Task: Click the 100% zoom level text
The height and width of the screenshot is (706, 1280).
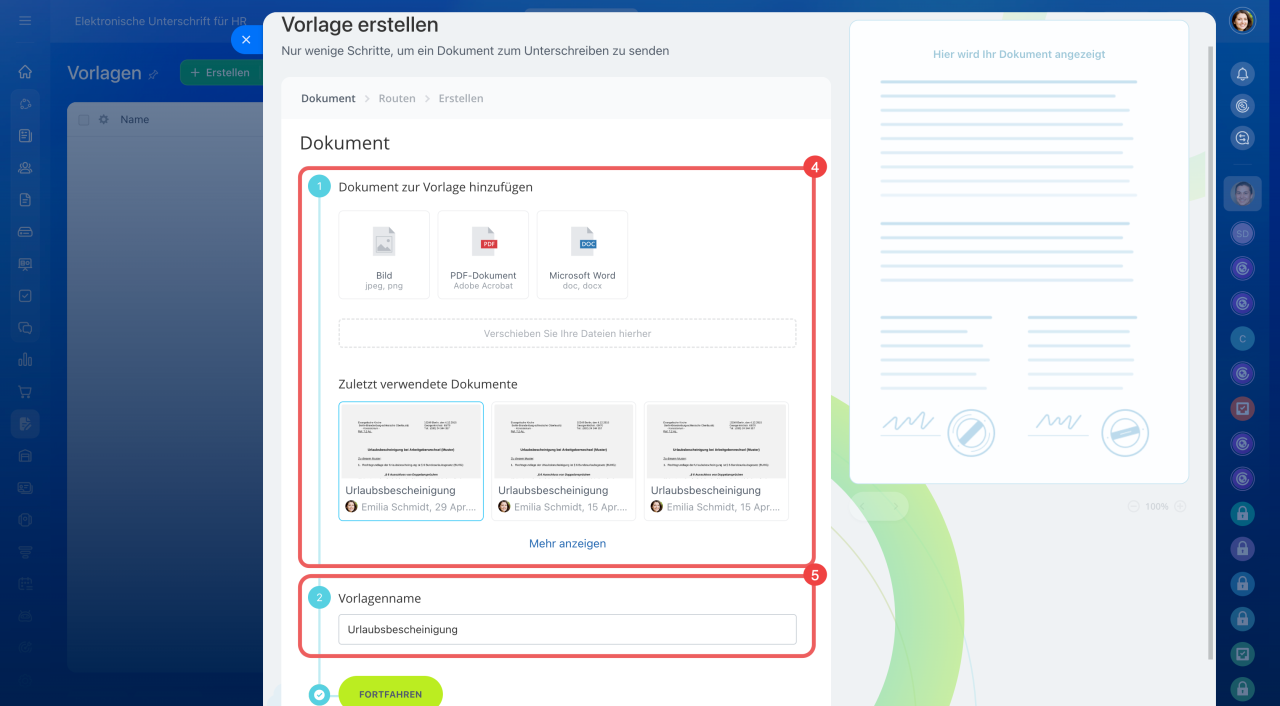Action: point(1157,507)
